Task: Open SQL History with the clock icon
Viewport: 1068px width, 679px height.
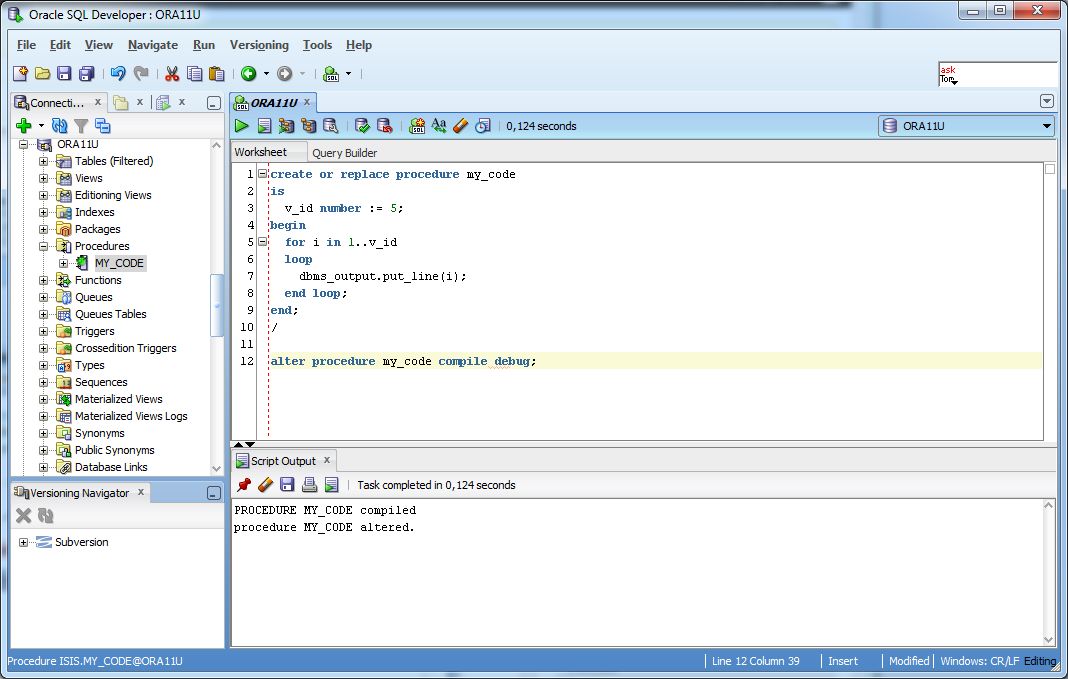Action: point(483,125)
